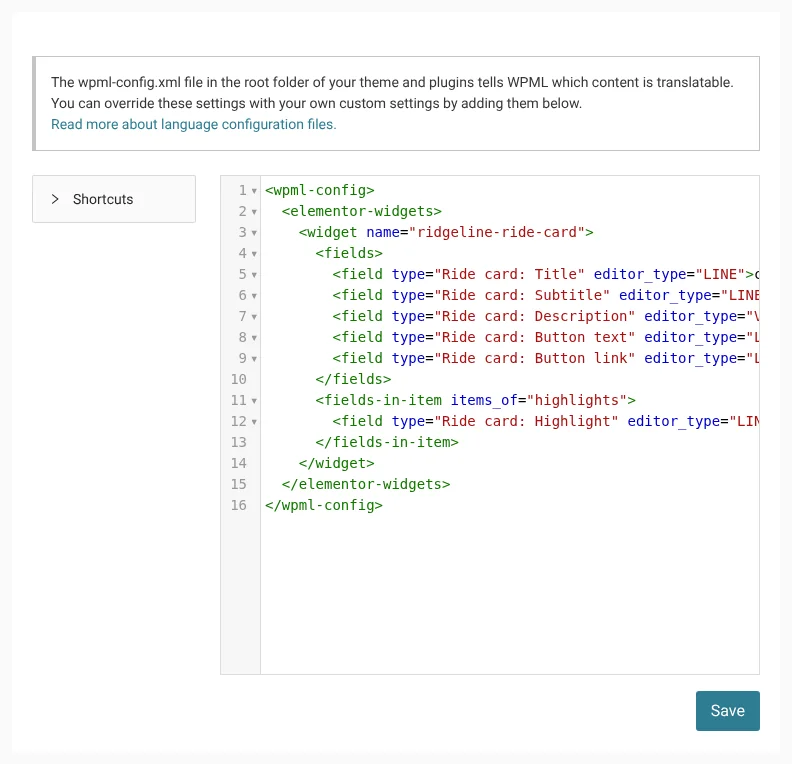Viewport: 792px width, 764px height.
Task: Click line number 10 in gutter
Action: [238, 379]
